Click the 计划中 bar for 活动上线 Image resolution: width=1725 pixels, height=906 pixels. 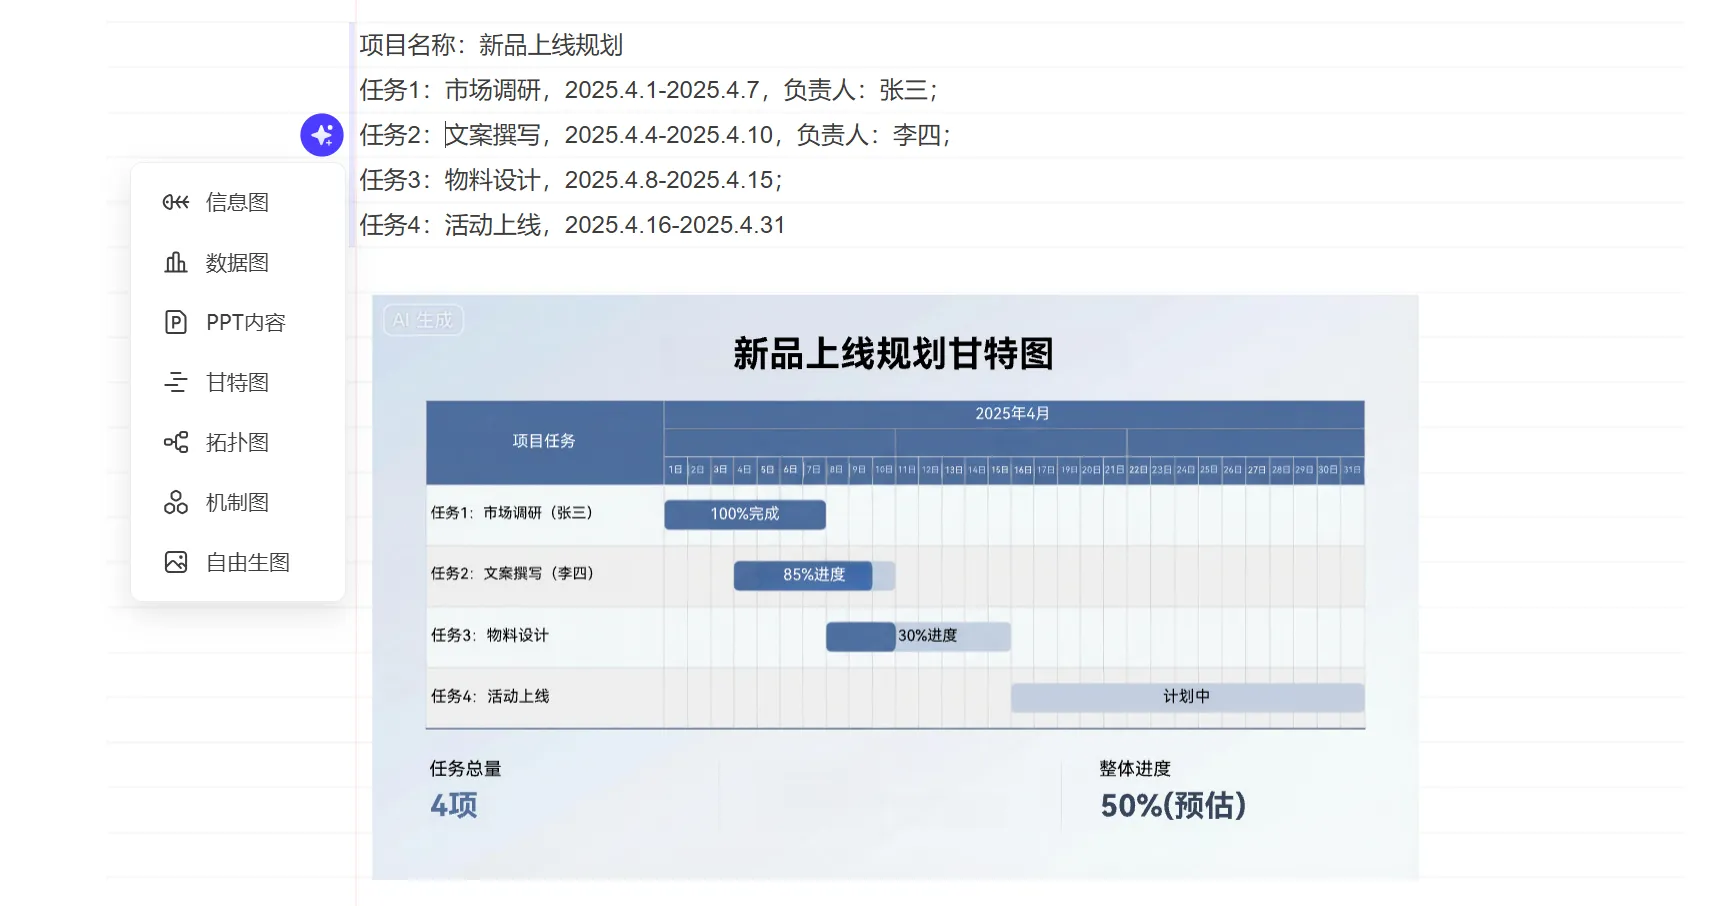1187,697
